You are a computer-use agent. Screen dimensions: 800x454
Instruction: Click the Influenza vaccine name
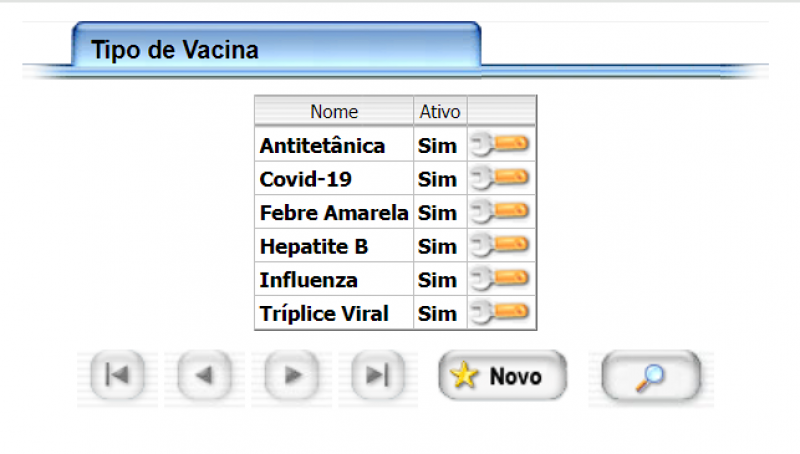point(308,280)
